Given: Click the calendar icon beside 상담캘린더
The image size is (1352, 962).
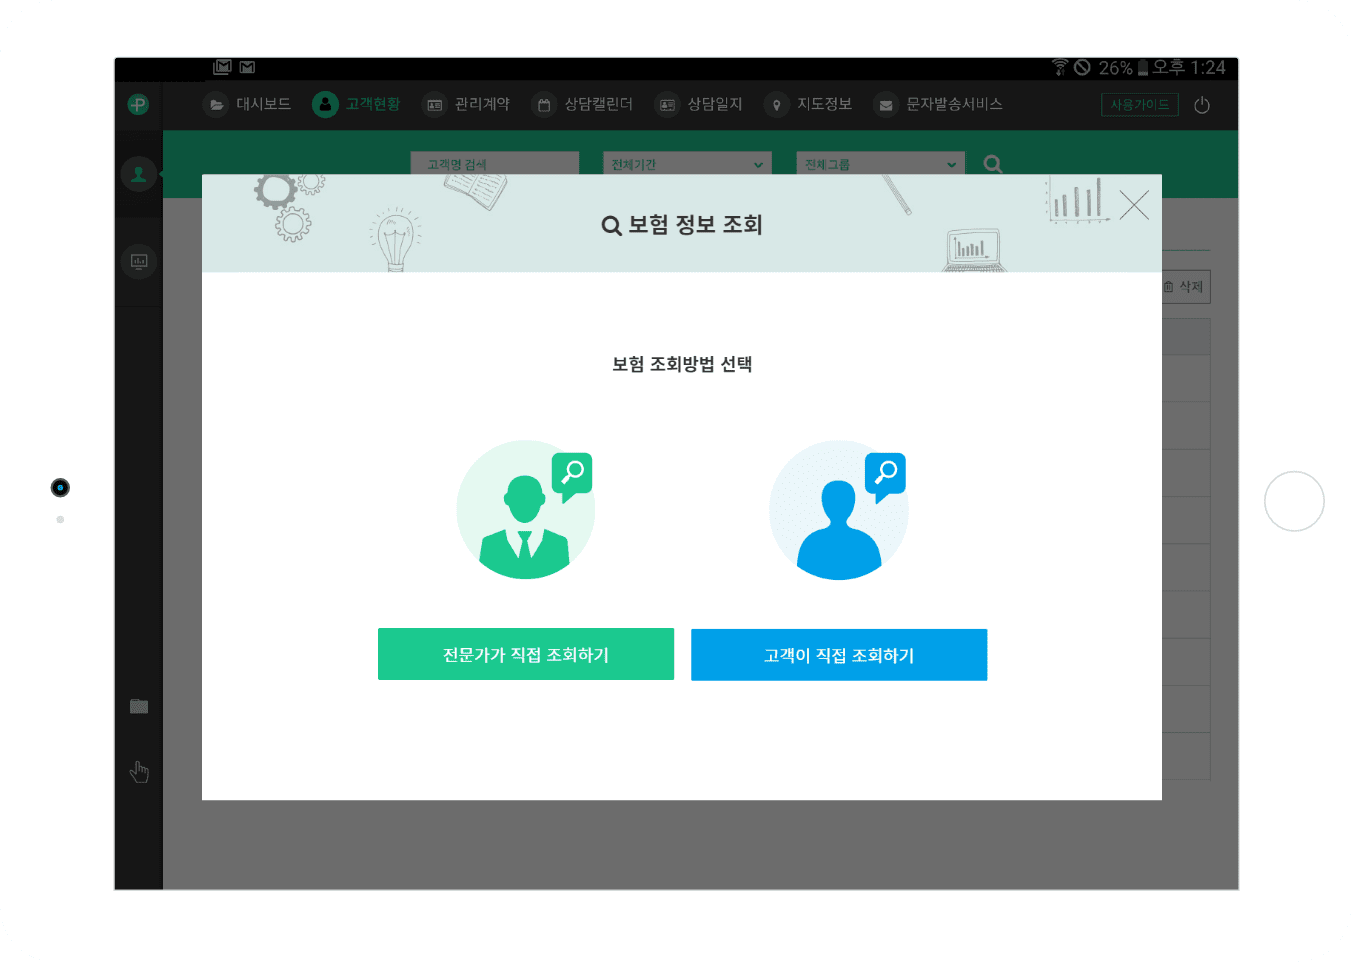Looking at the screenshot, I should [x=544, y=104].
